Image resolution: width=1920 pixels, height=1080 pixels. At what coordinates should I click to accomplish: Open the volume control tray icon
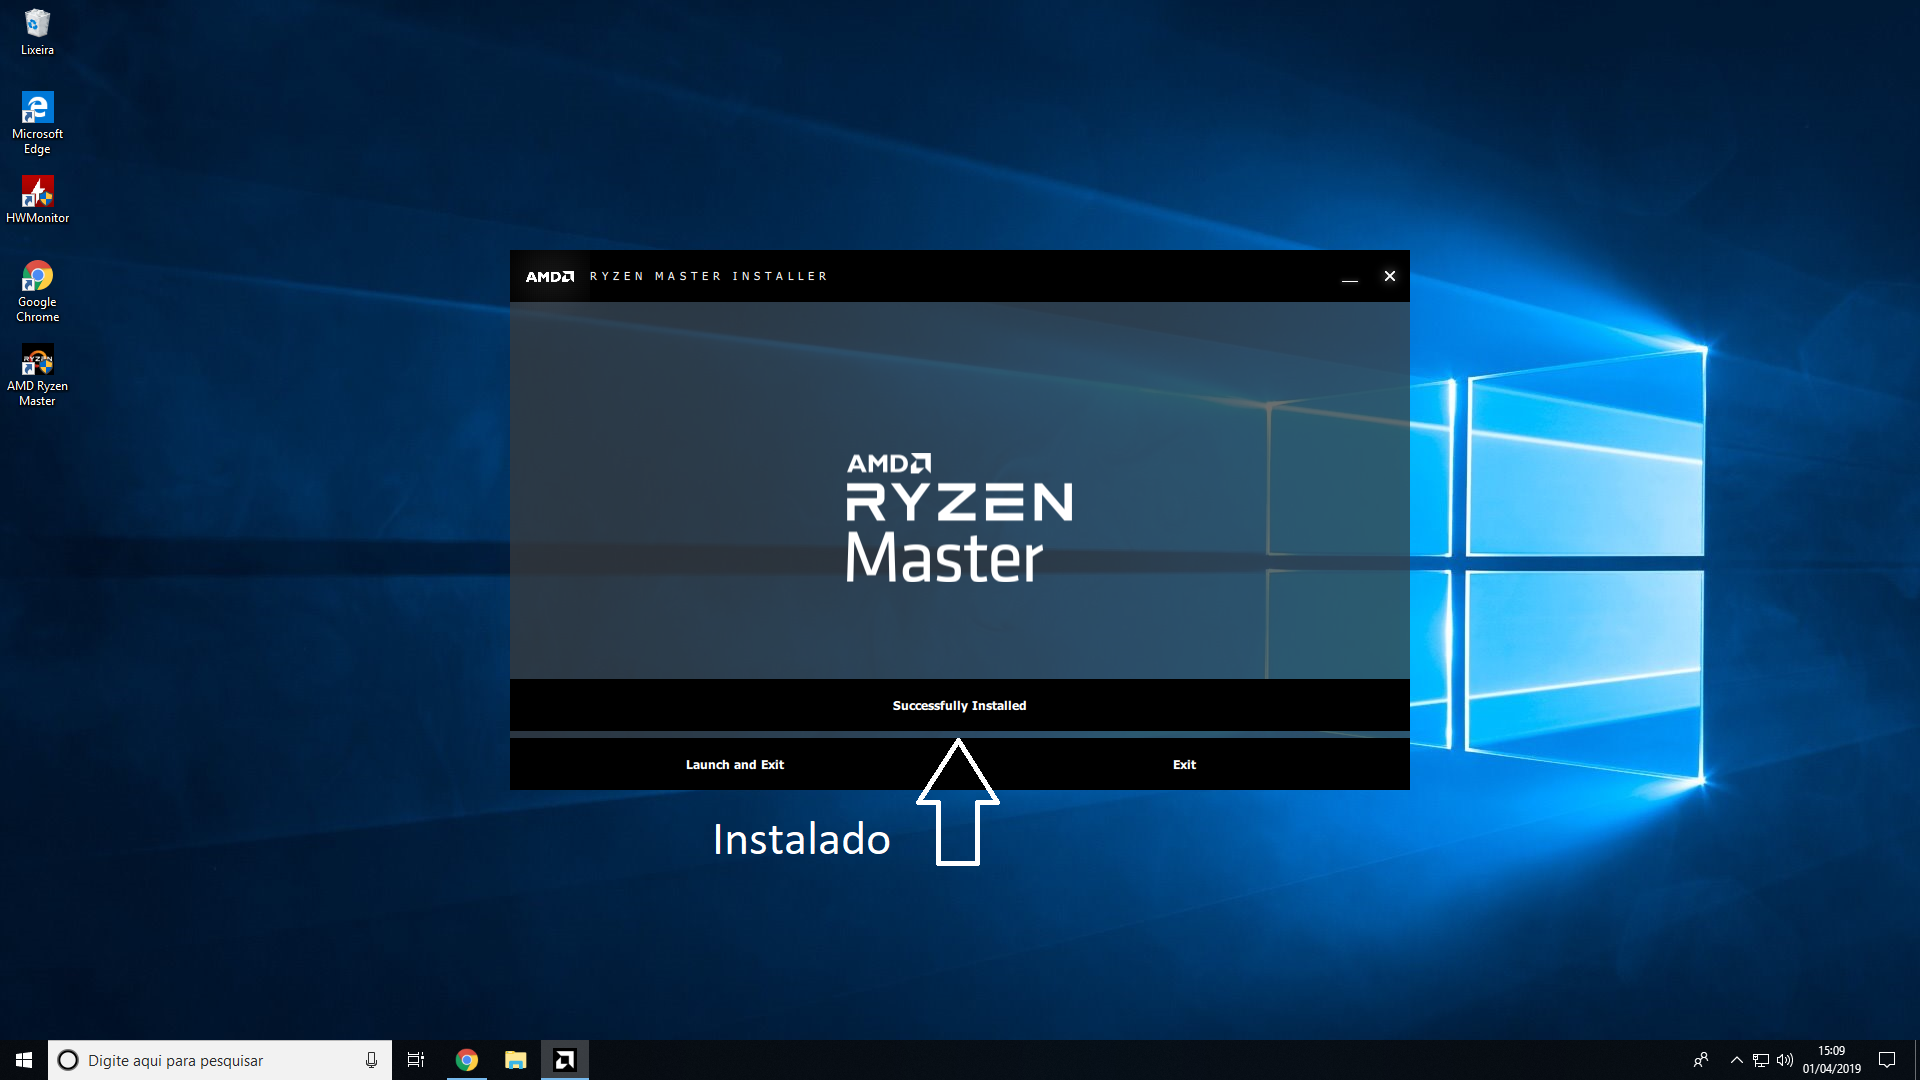click(x=1785, y=1060)
